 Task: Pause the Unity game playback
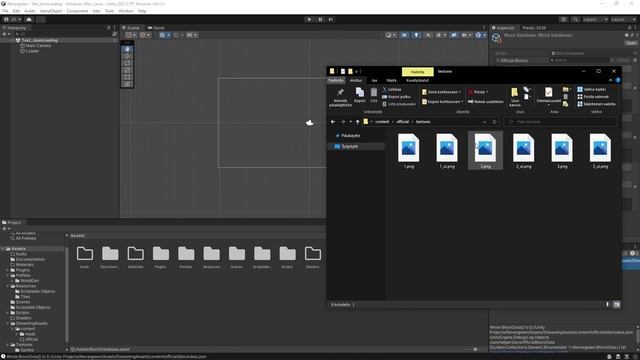[320, 19]
